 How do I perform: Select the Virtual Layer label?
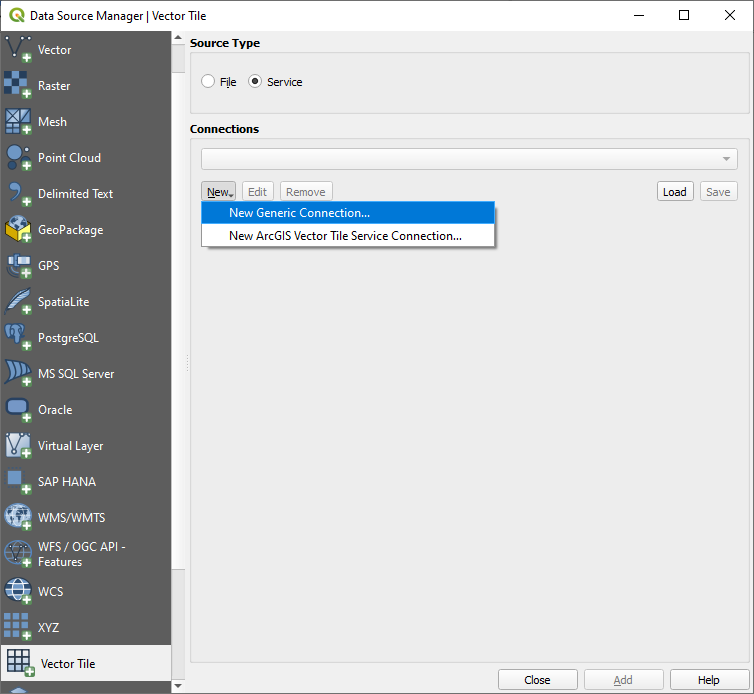(x=71, y=446)
